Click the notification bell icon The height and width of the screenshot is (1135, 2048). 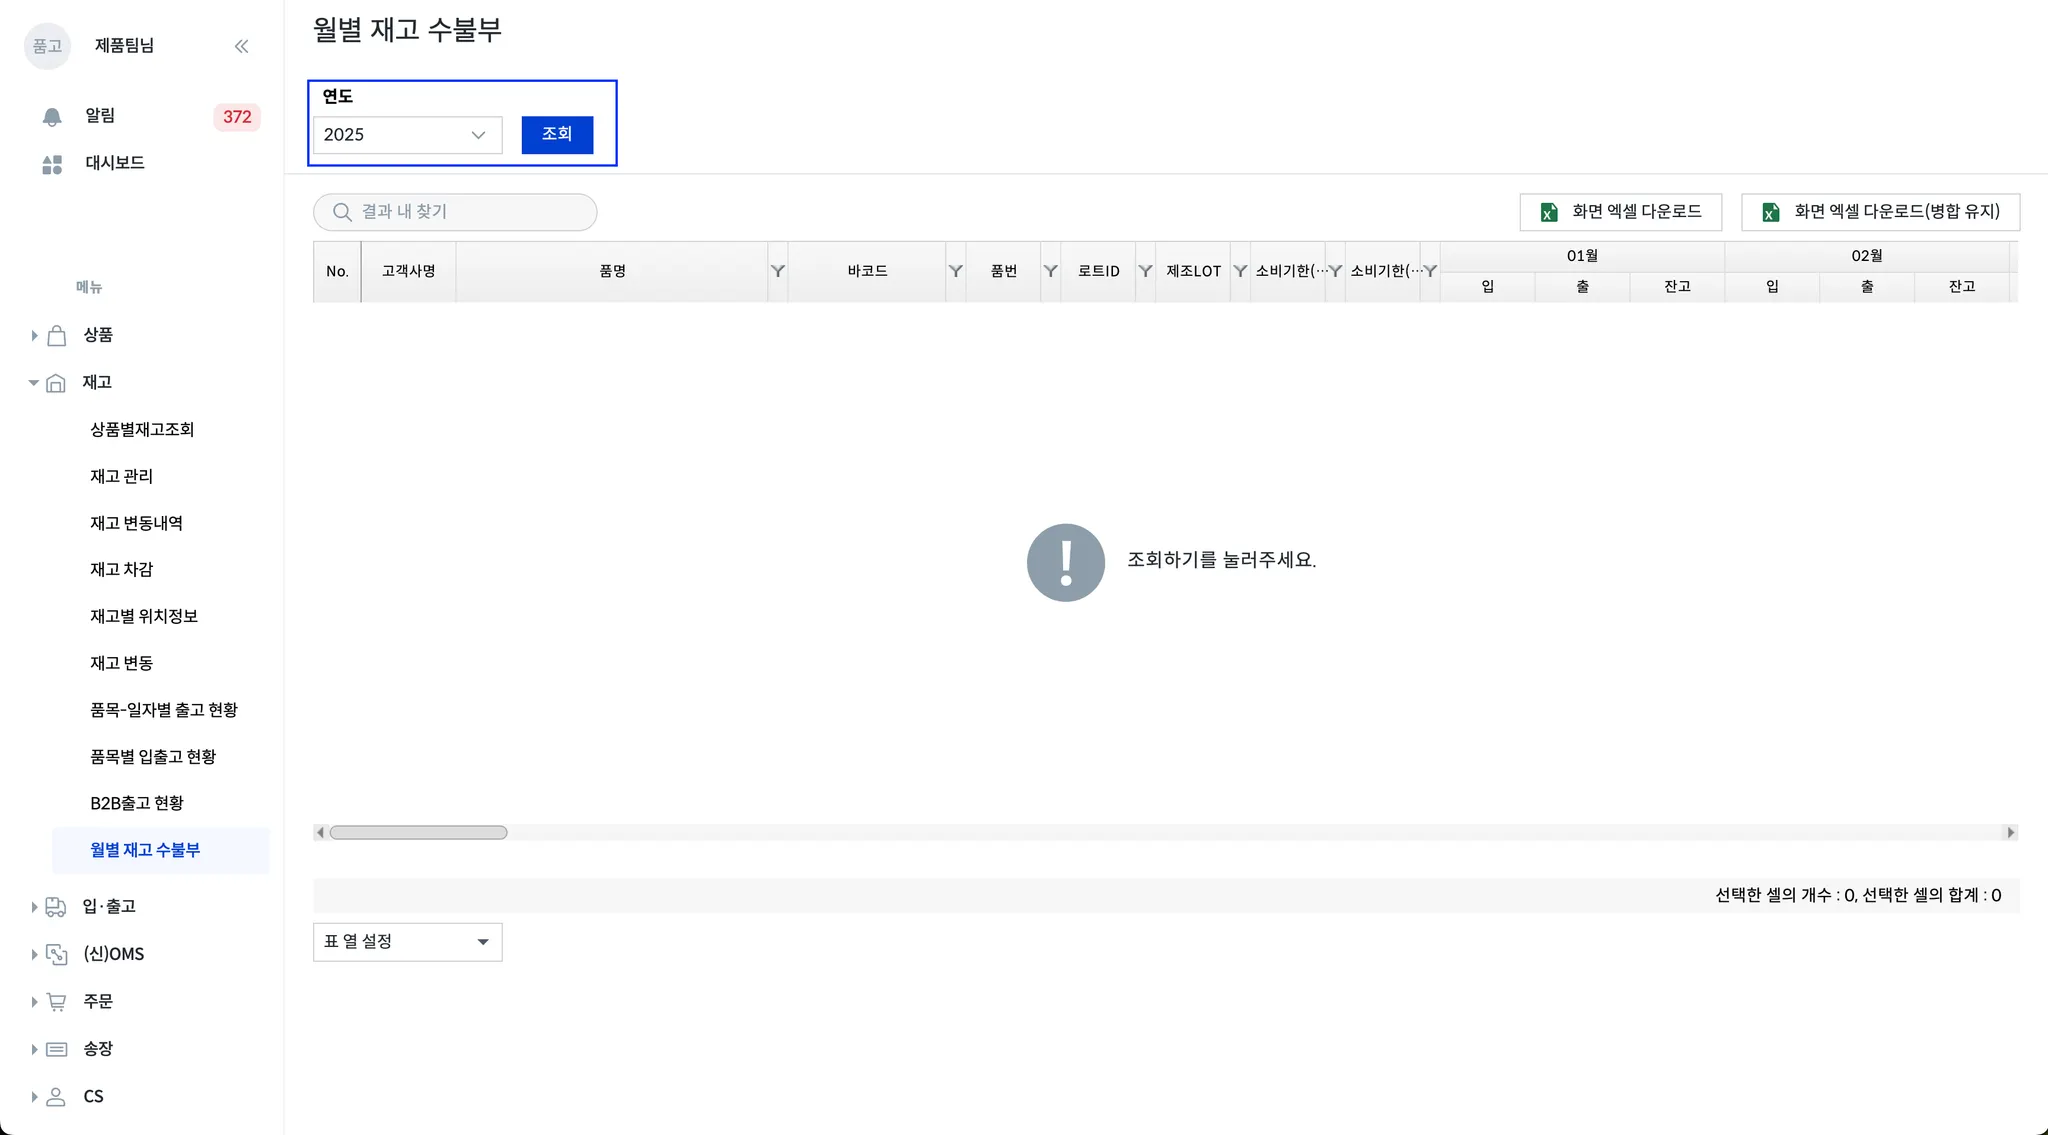click(52, 117)
